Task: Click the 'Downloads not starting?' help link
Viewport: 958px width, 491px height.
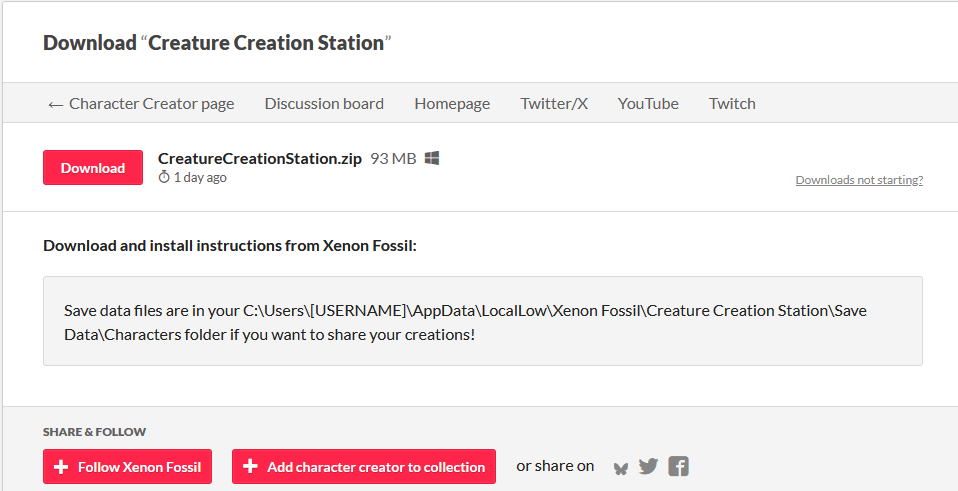Action: click(x=859, y=180)
